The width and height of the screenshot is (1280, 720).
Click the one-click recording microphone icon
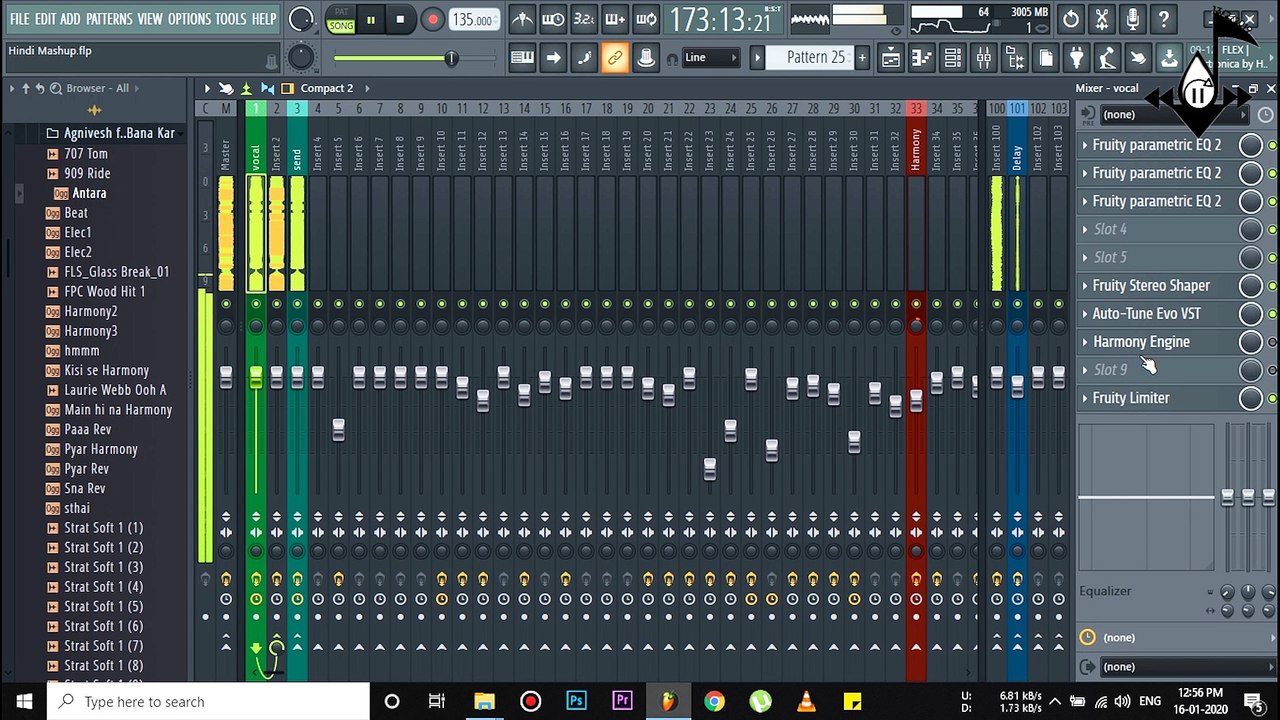pos(1133,19)
